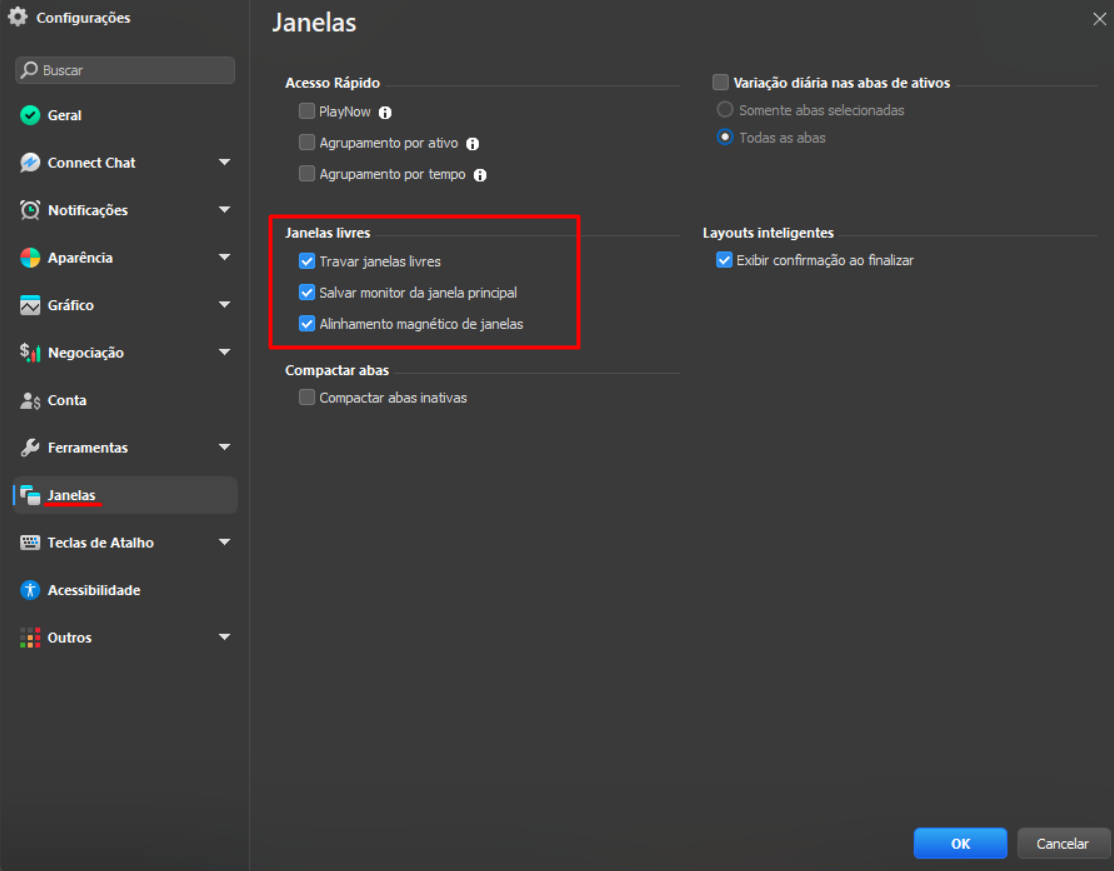Click the green Geral checkmark icon
The image size is (1114, 871).
(x=30, y=115)
